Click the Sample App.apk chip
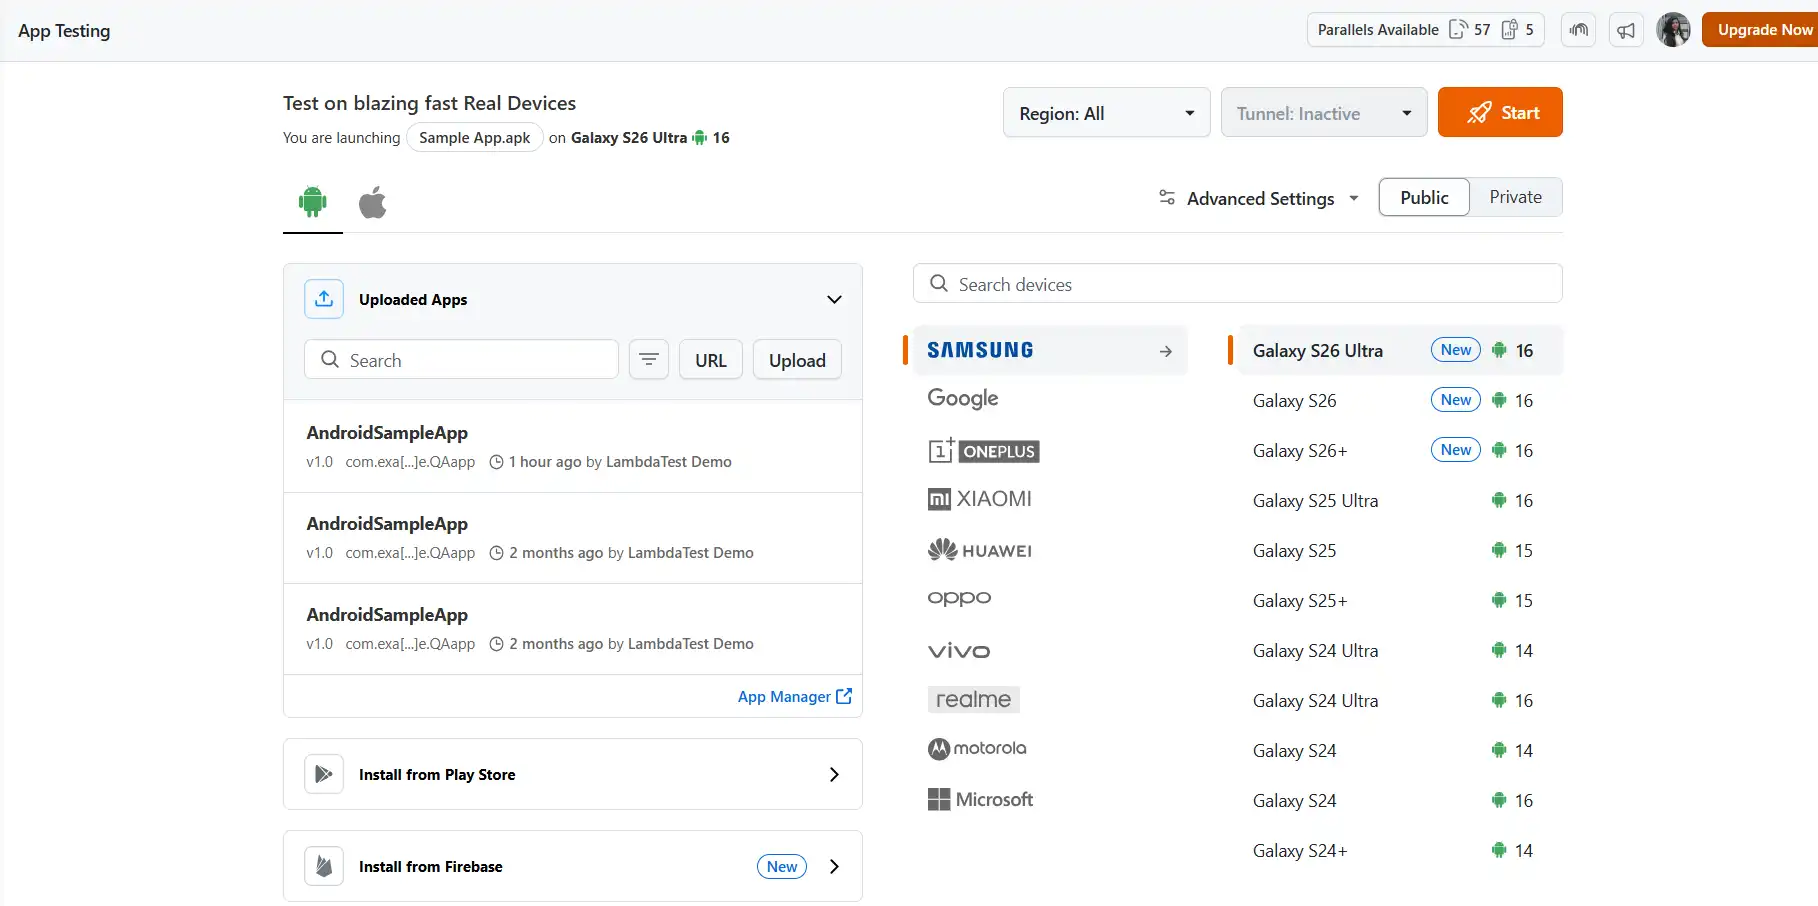Screen dimensions: 1818x906 (474, 137)
